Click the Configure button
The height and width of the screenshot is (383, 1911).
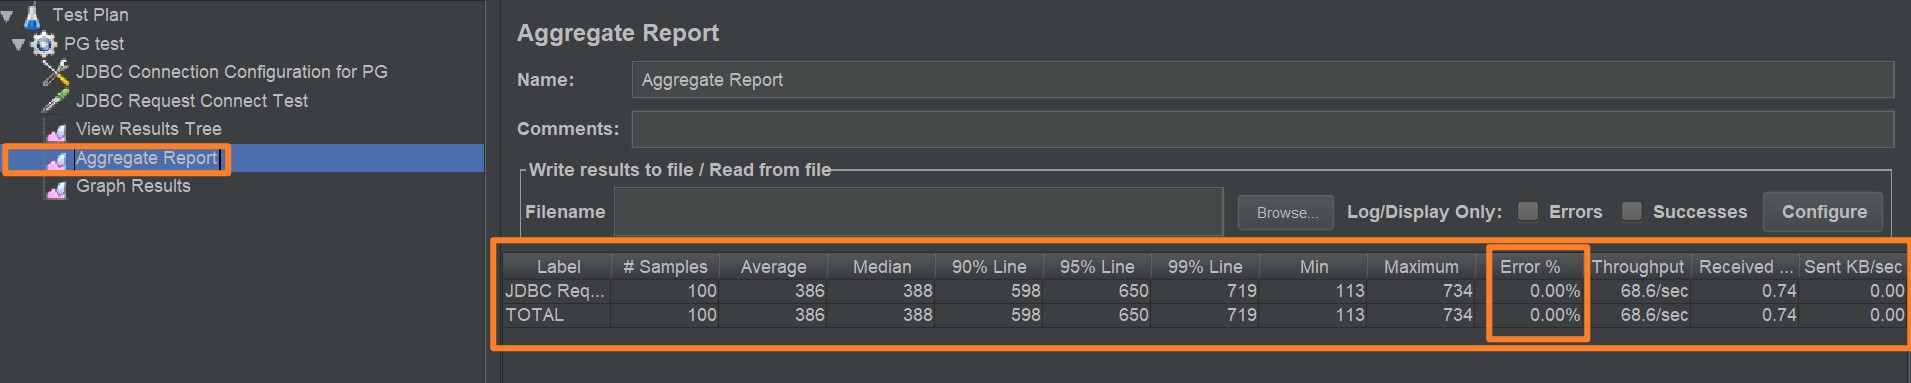pyautogui.click(x=1823, y=212)
